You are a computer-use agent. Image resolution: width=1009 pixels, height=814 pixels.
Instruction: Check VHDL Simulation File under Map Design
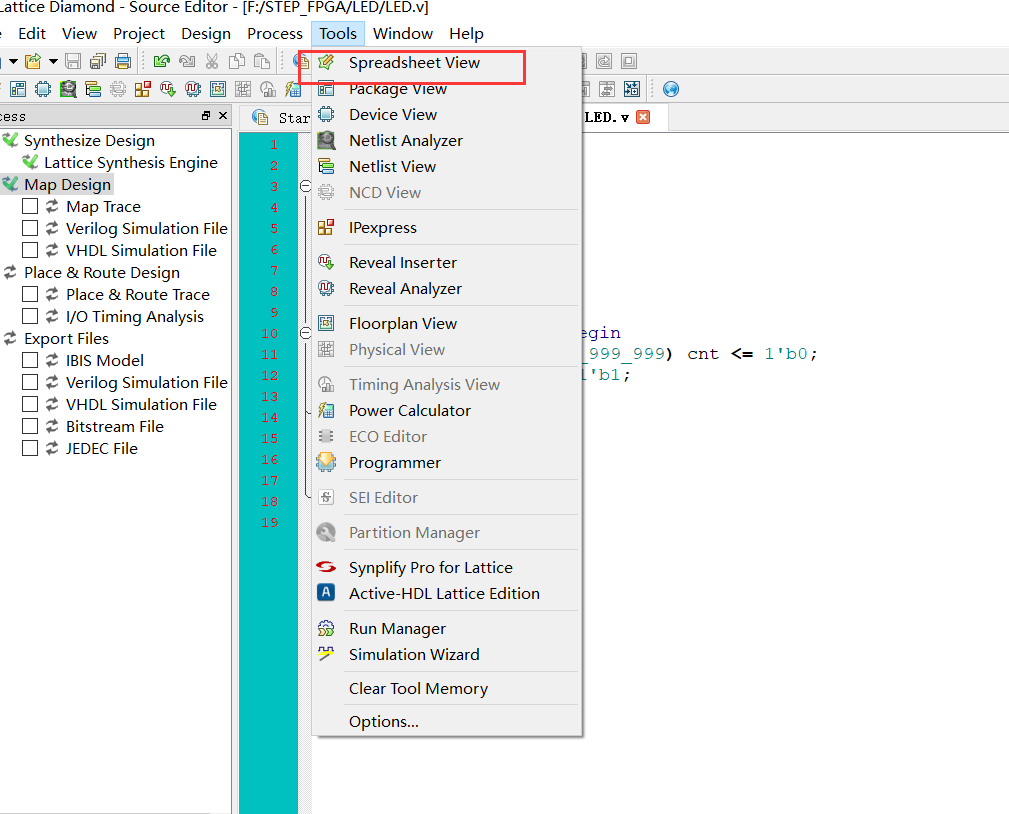click(x=30, y=250)
